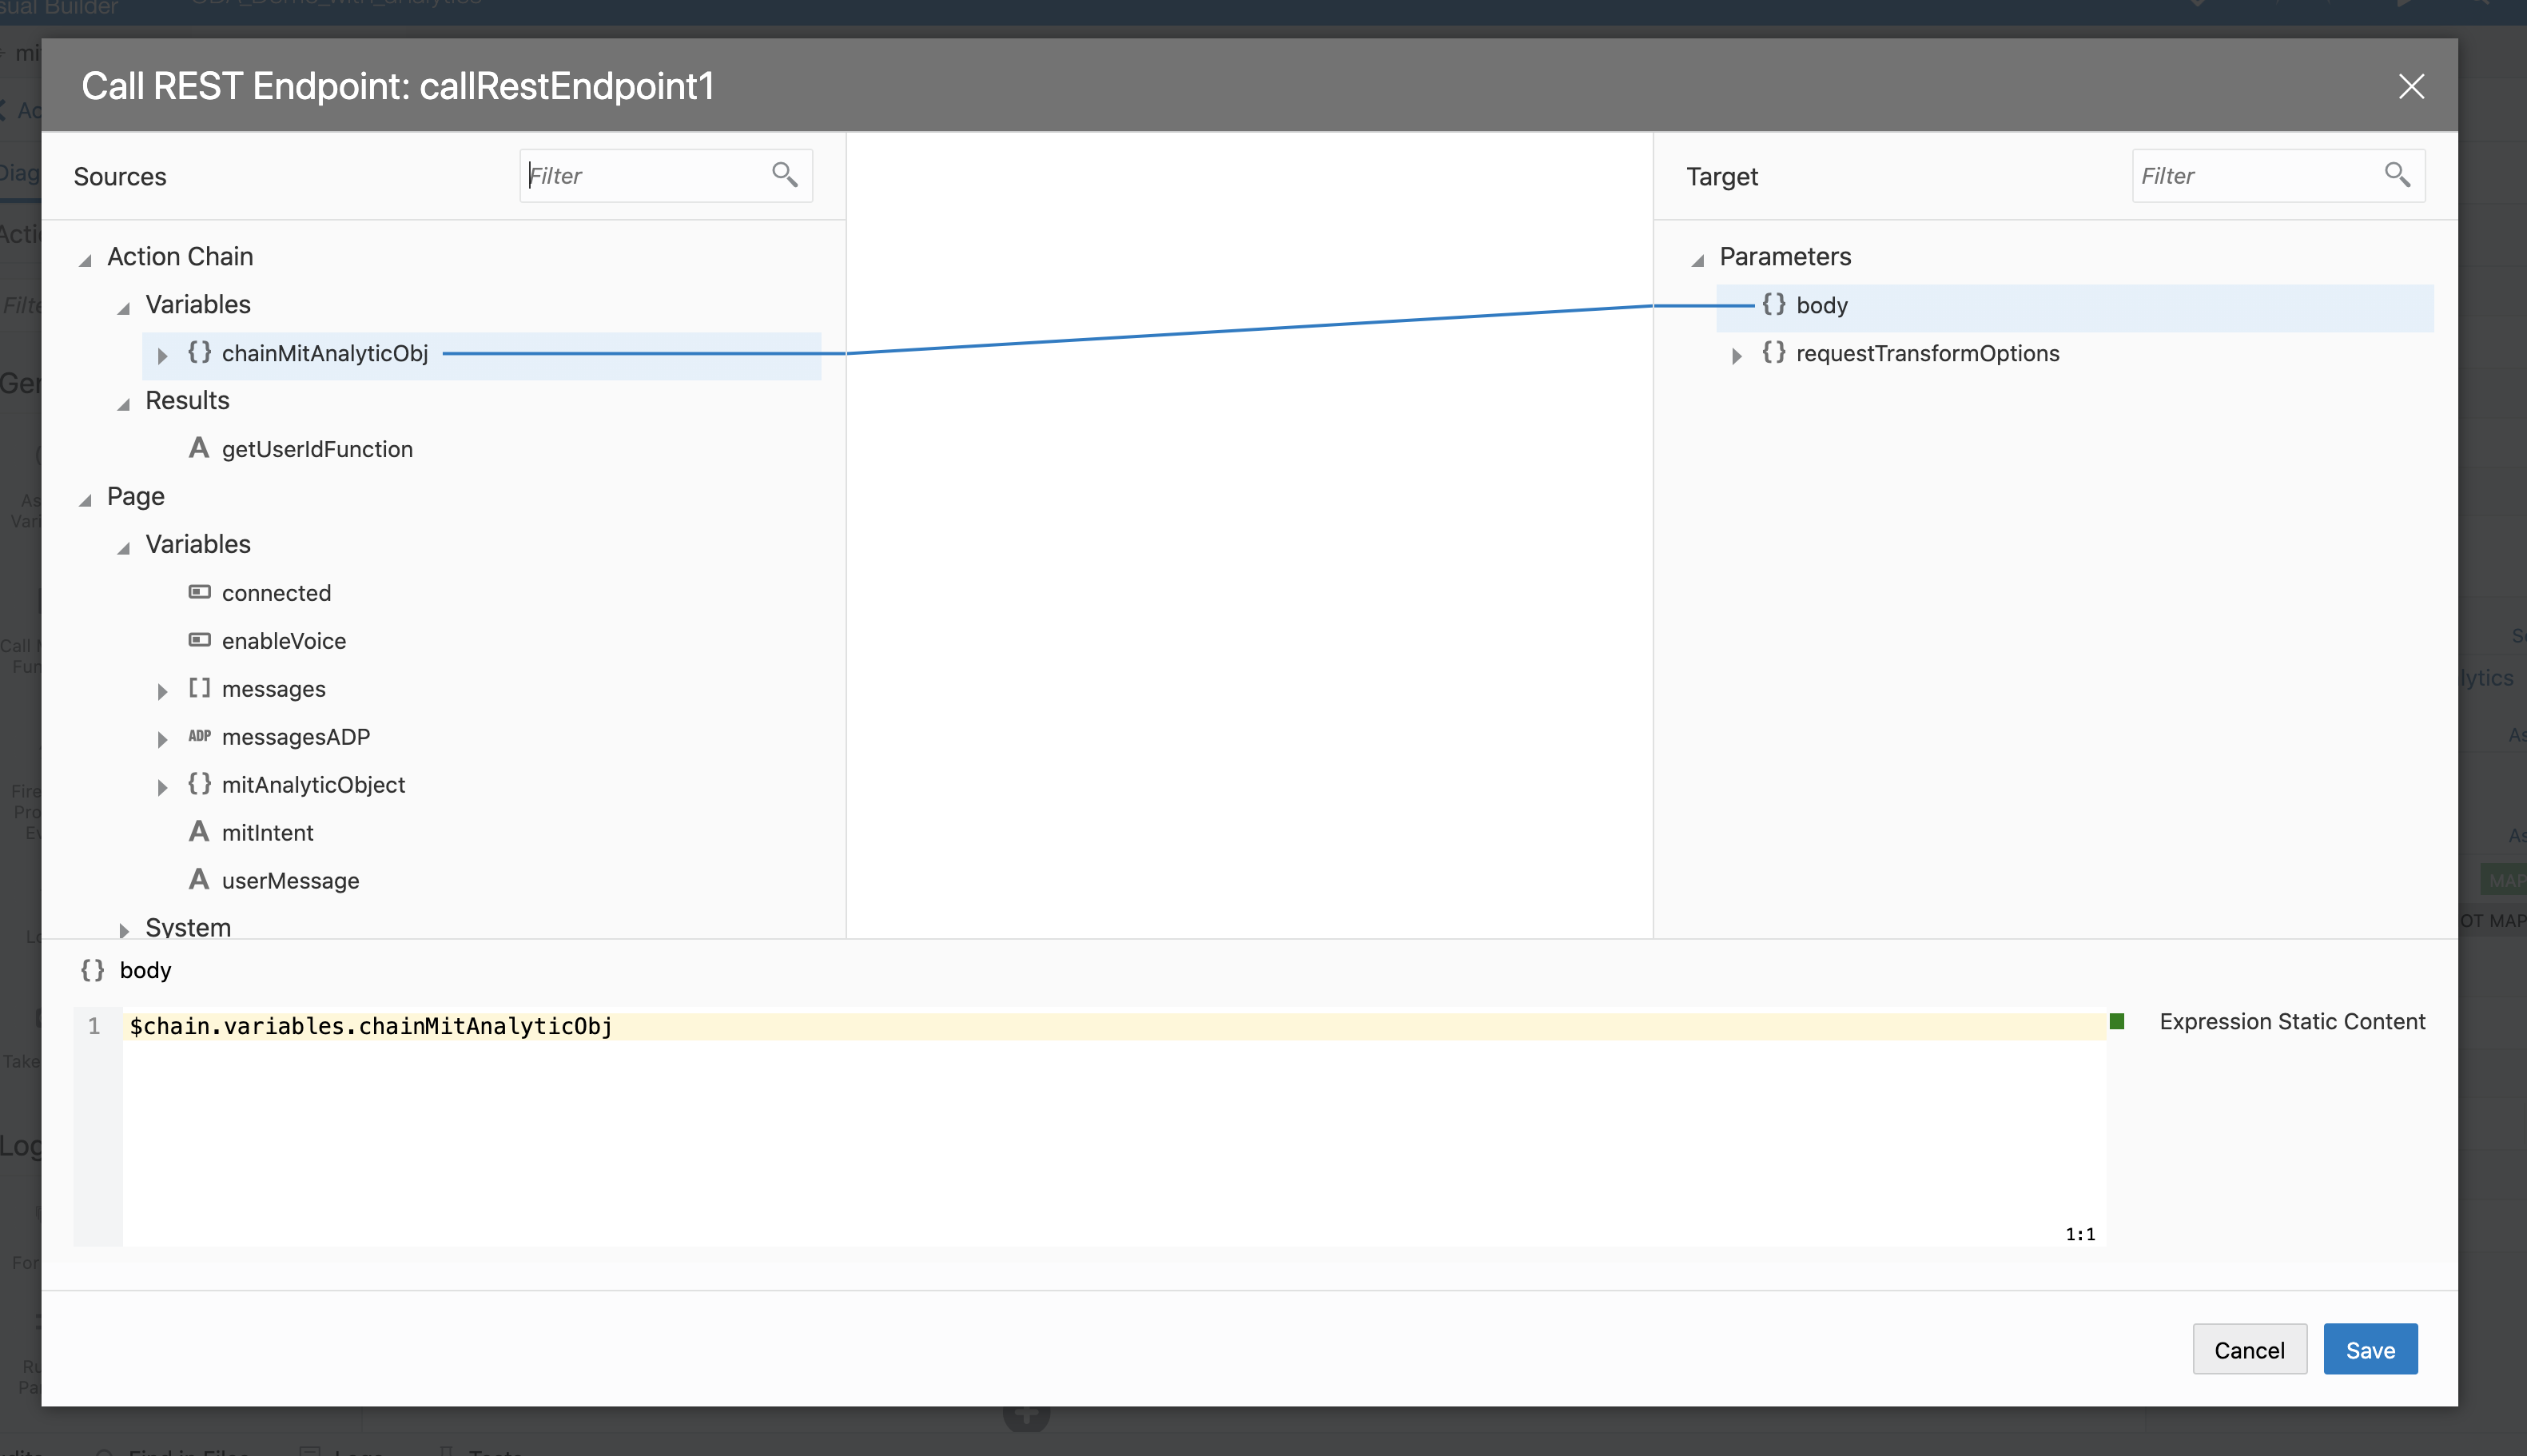
Task: Click the boolean icon beside enableVoice
Action: tap(200, 641)
